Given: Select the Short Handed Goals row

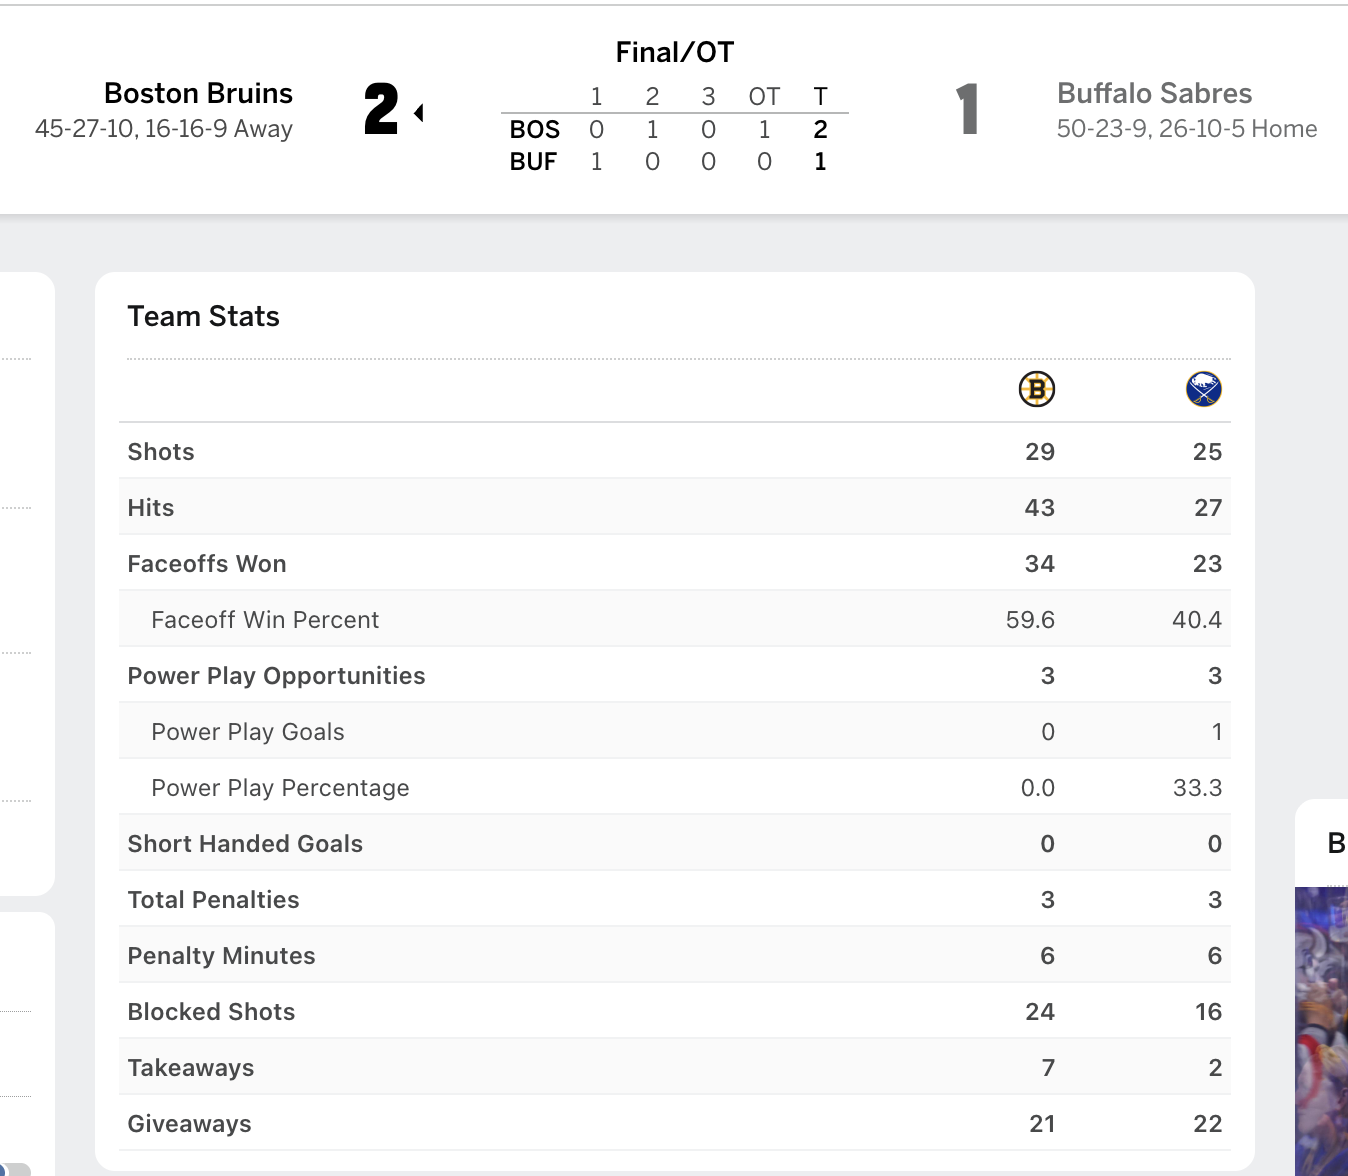Looking at the screenshot, I should (675, 843).
